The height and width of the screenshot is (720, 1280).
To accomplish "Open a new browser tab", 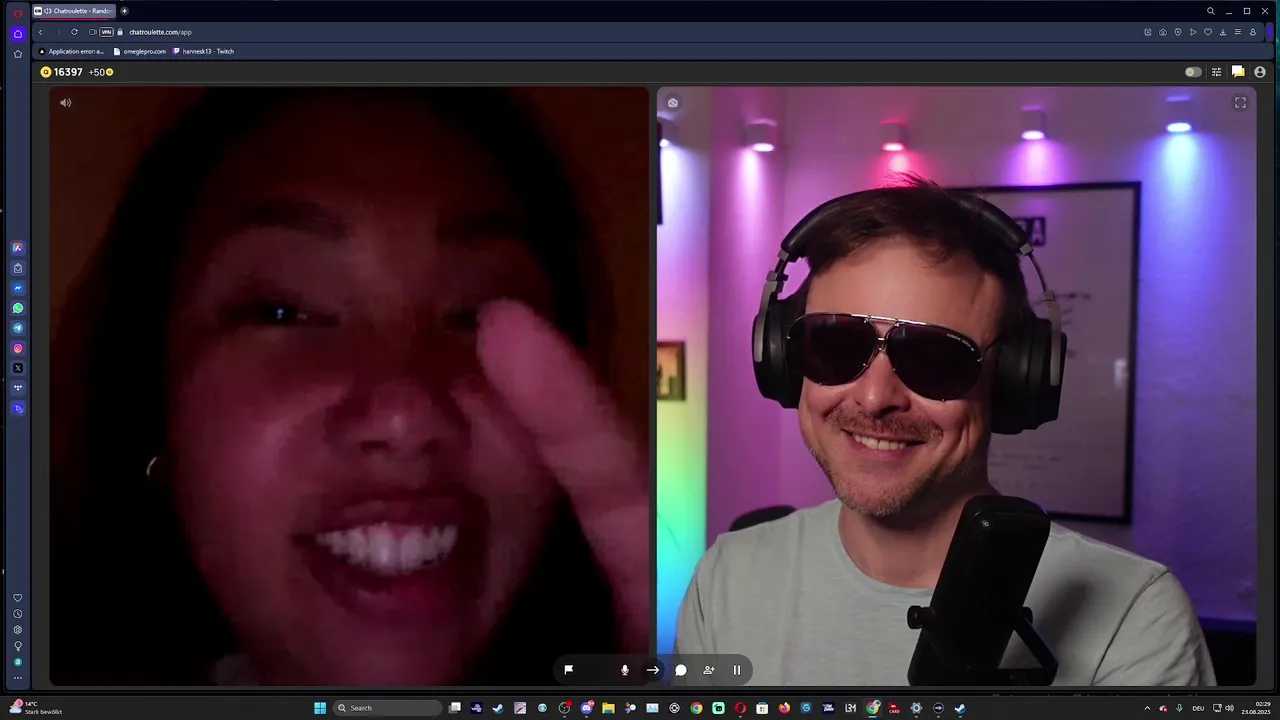I will (x=124, y=11).
